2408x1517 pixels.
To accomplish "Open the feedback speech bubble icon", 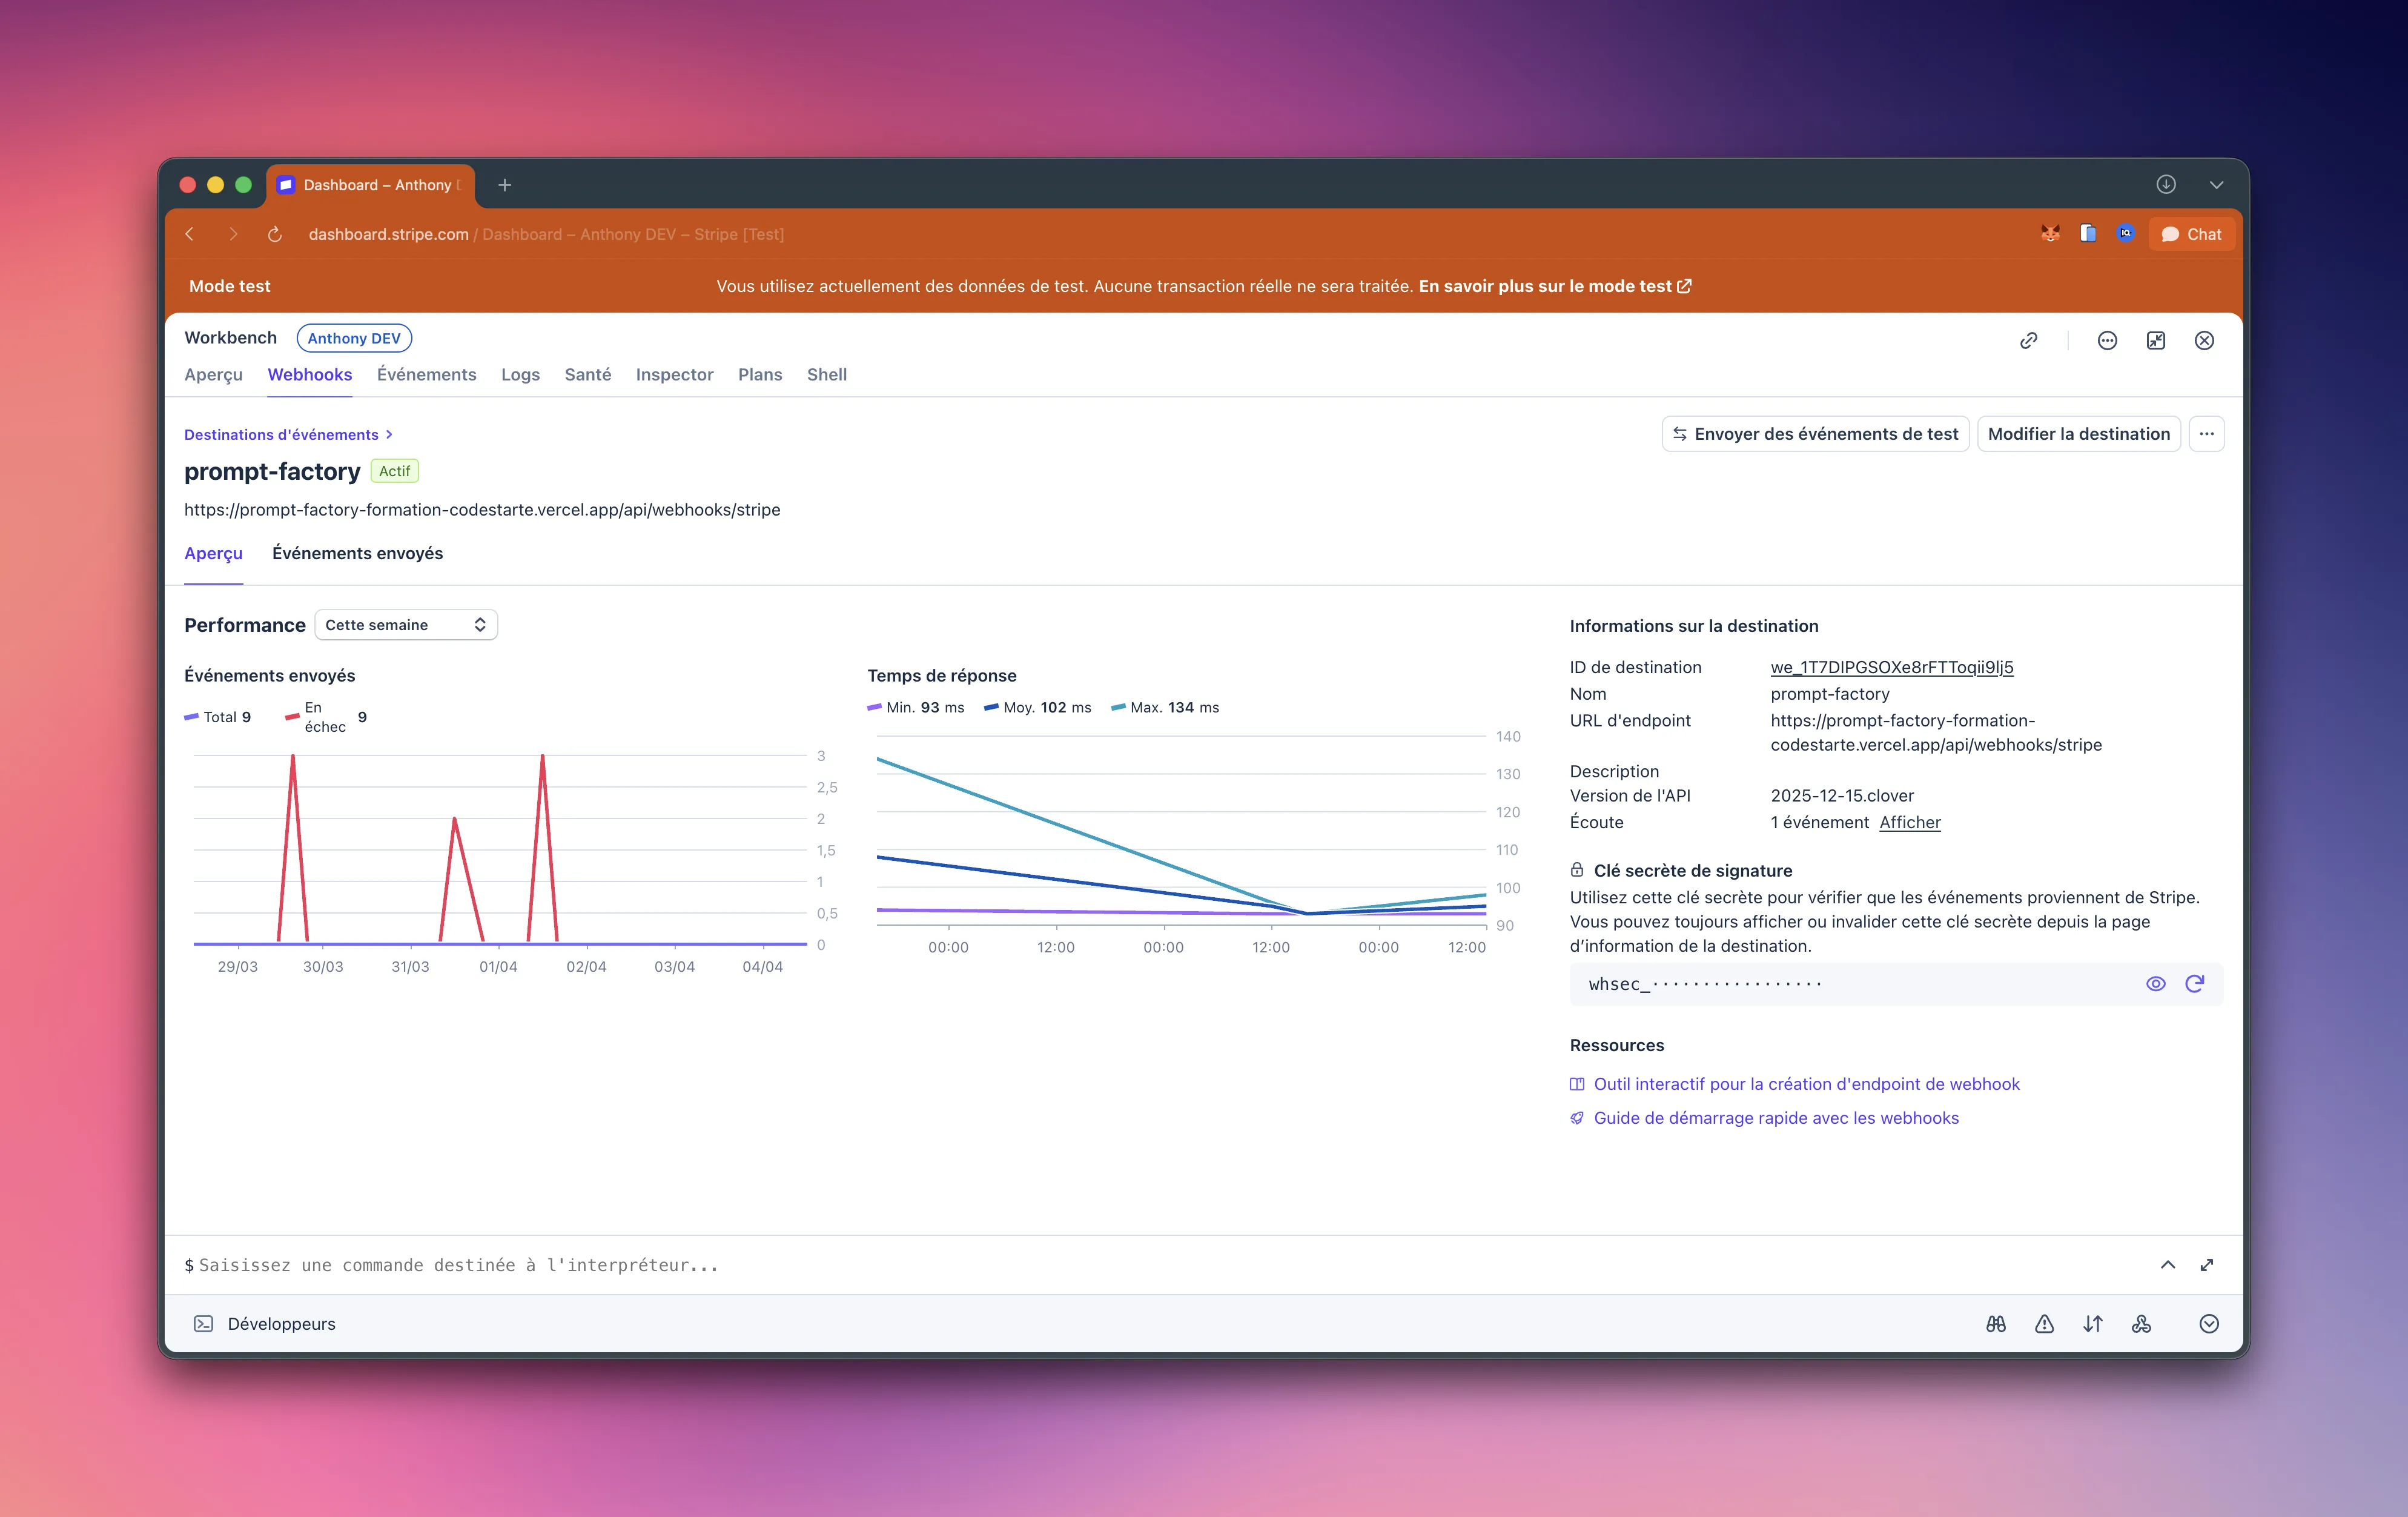I will [x=2107, y=340].
